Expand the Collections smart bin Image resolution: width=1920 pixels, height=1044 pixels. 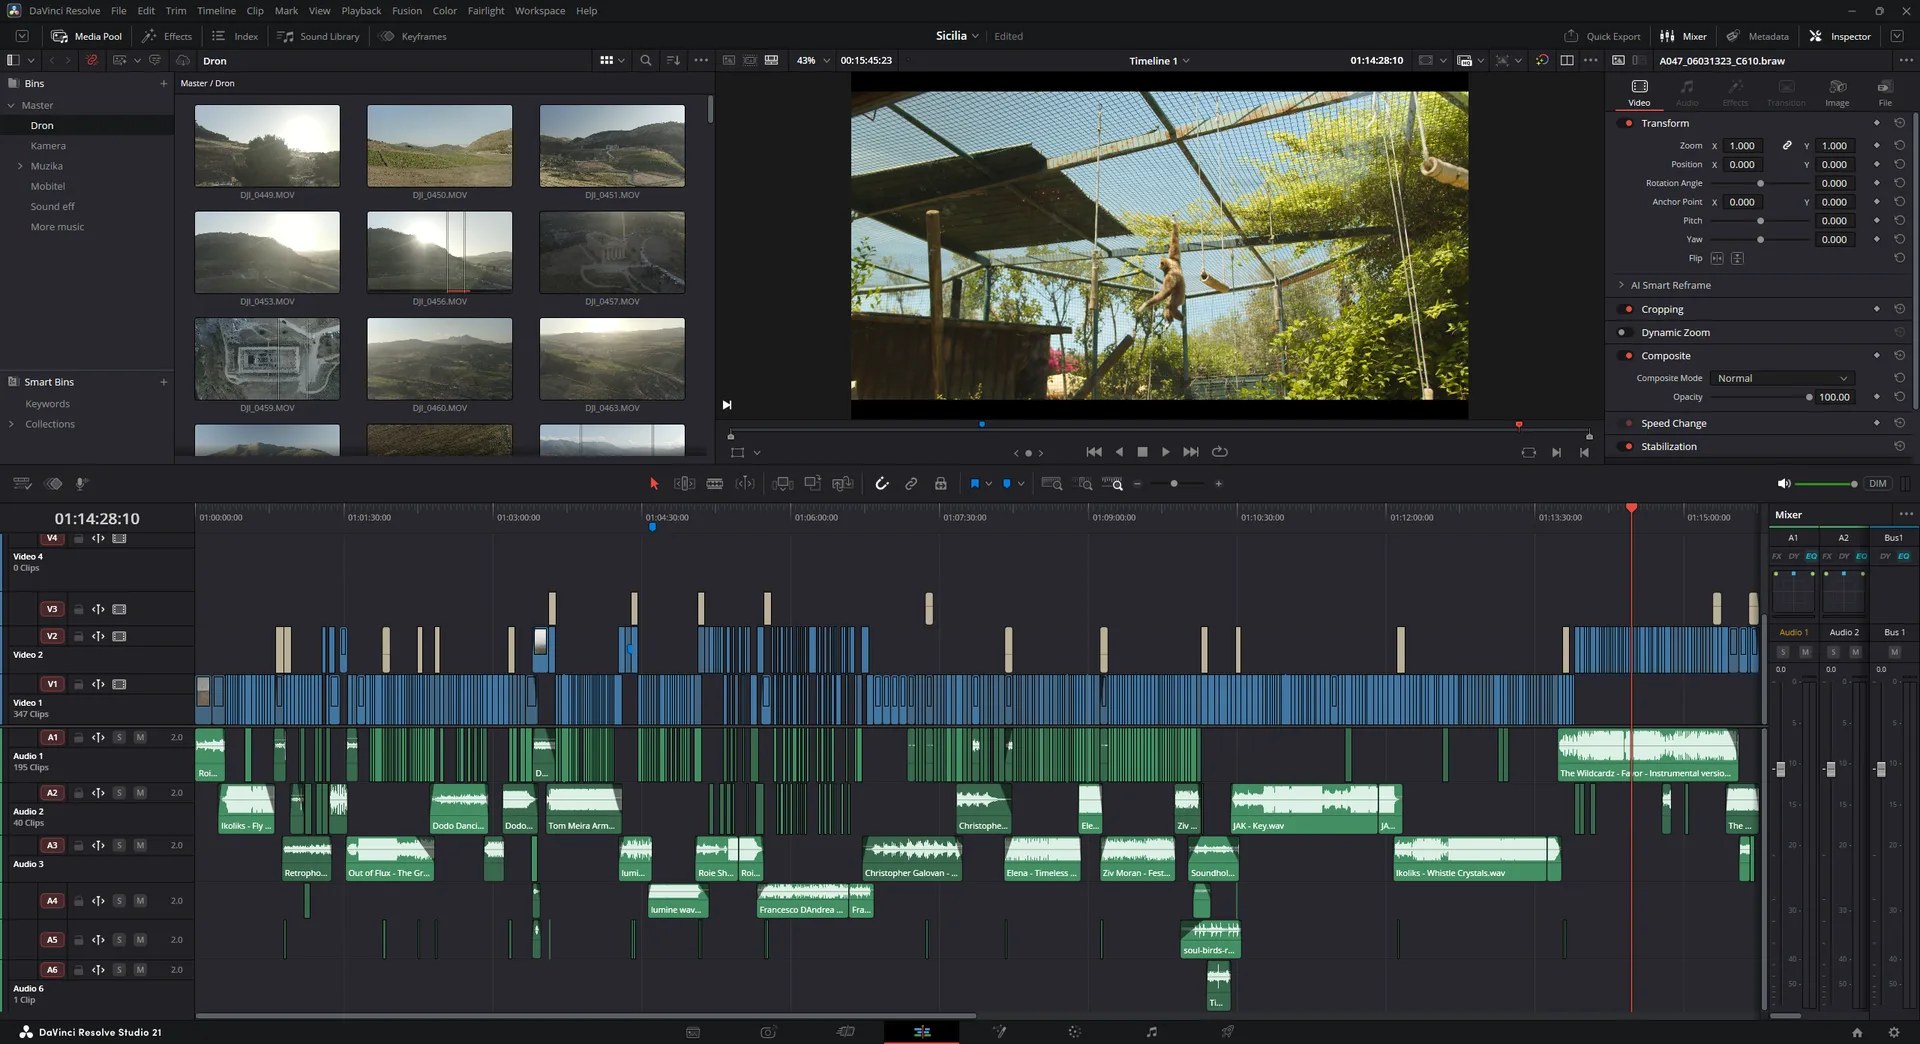pyautogui.click(x=11, y=424)
